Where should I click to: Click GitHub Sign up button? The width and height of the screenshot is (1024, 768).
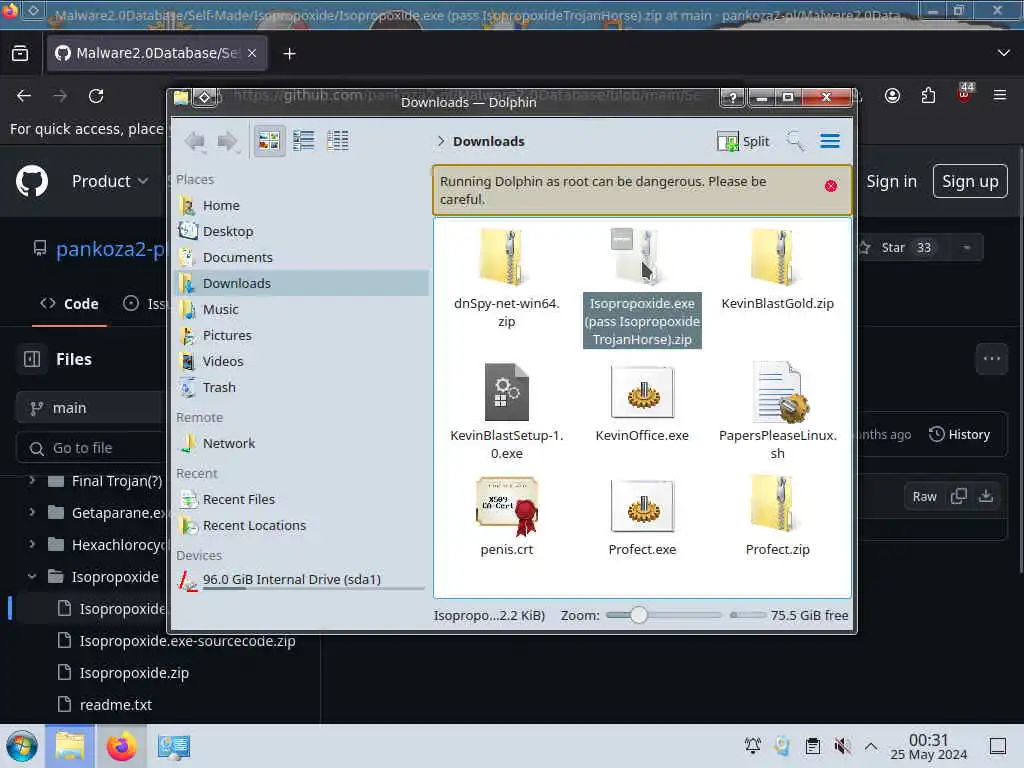tap(970, 181)
